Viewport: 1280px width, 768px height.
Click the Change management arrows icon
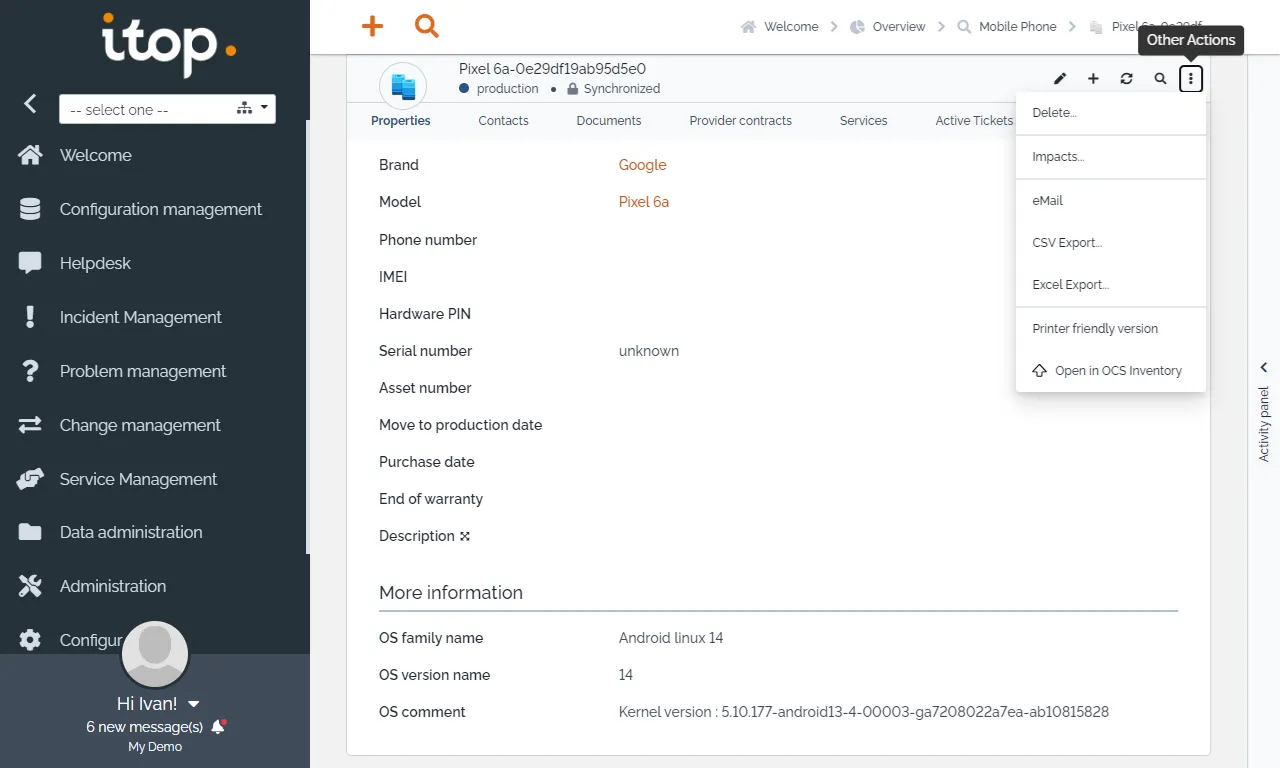(30, 425)
